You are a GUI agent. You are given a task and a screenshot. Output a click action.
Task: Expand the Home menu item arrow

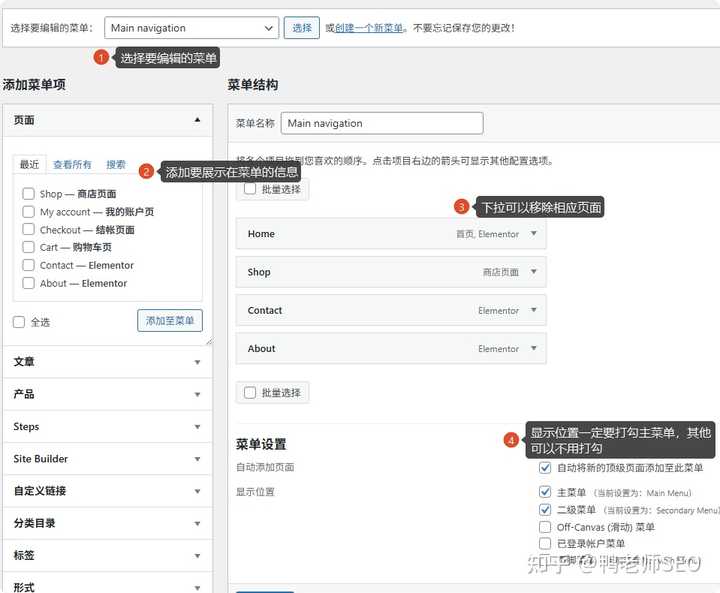(x=534, y=234)
